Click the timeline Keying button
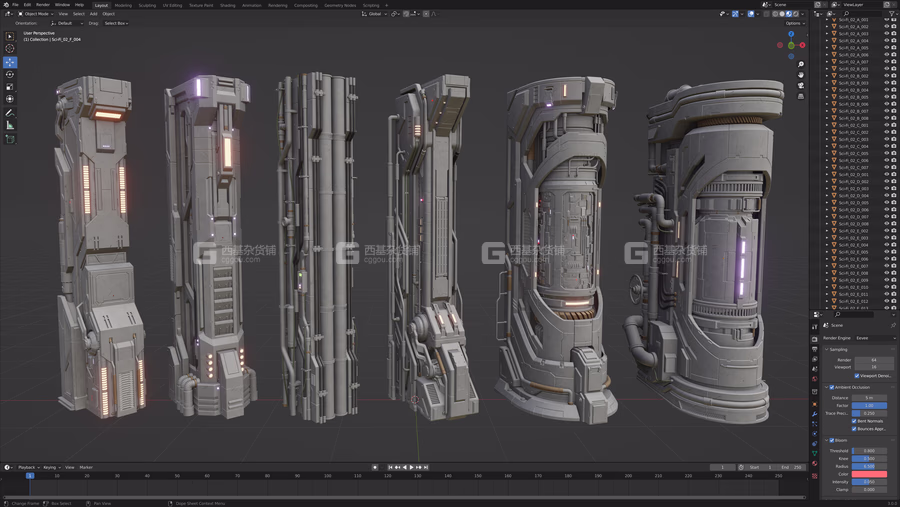The height and width of the screenshot is (507, 900). (52, 467)
